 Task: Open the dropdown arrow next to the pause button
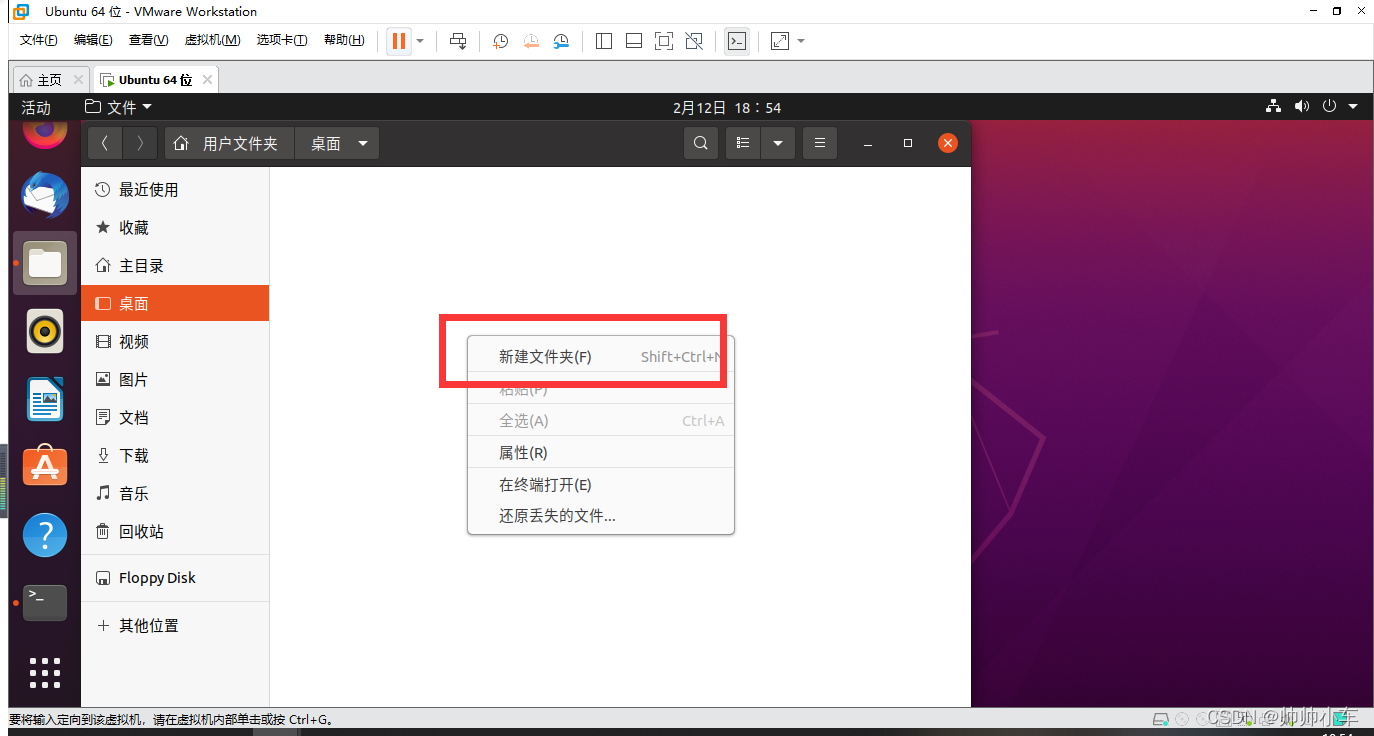coord(420,41)
